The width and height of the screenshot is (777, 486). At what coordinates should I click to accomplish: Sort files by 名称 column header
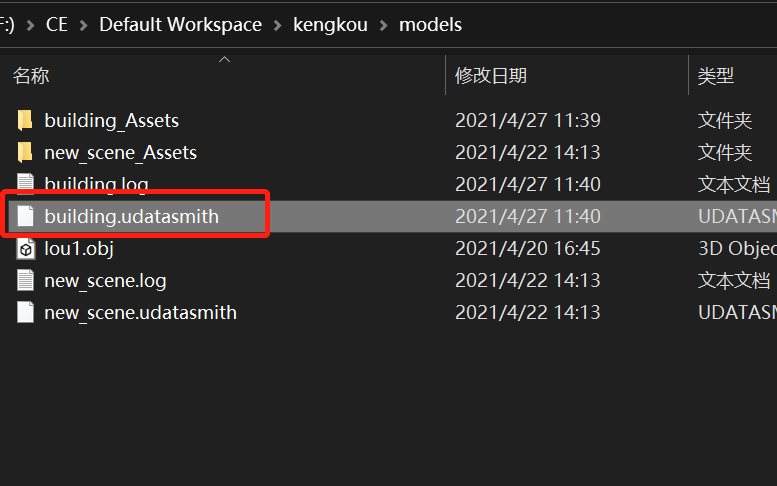pyautogui.click(x=31, y=76)
